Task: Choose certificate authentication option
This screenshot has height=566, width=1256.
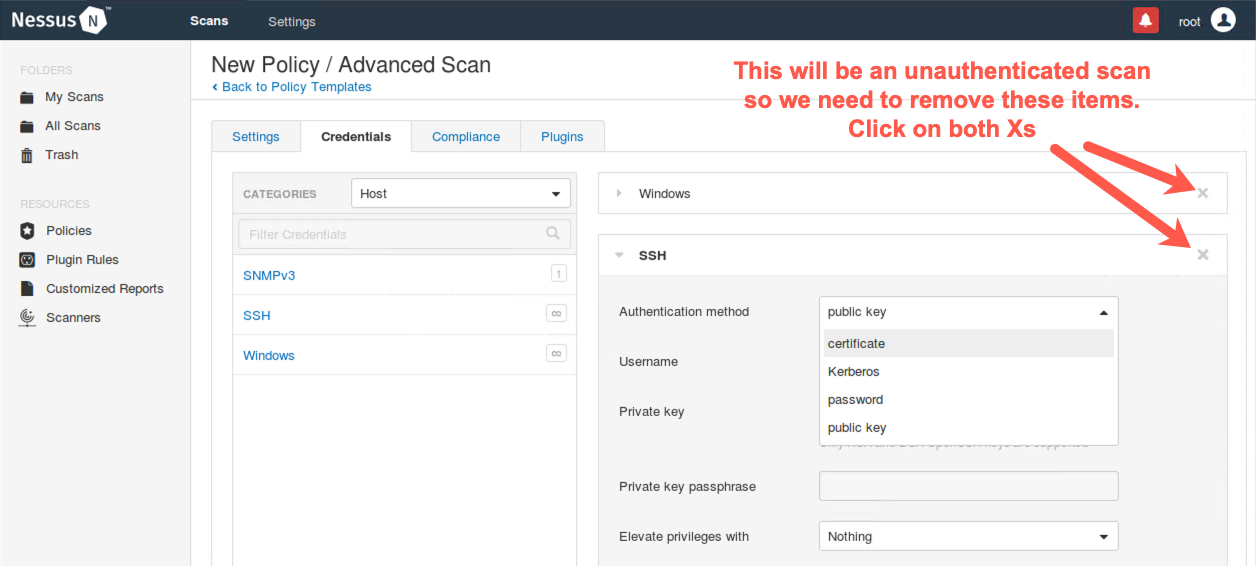Action: click(x=968, y=343)
